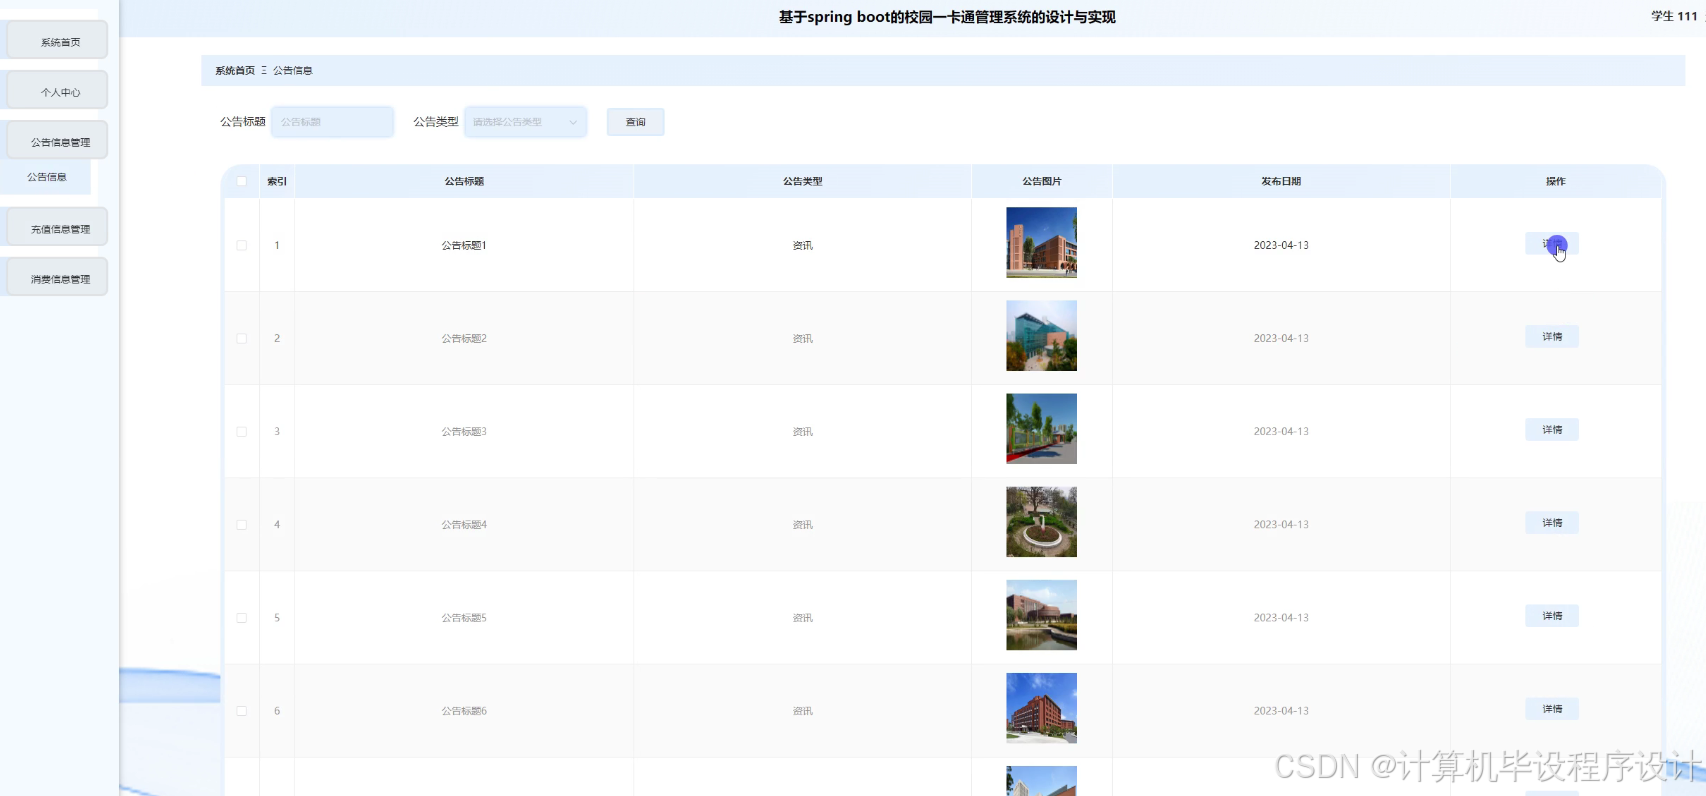Click the 公告标题 column header

(464, 181)
